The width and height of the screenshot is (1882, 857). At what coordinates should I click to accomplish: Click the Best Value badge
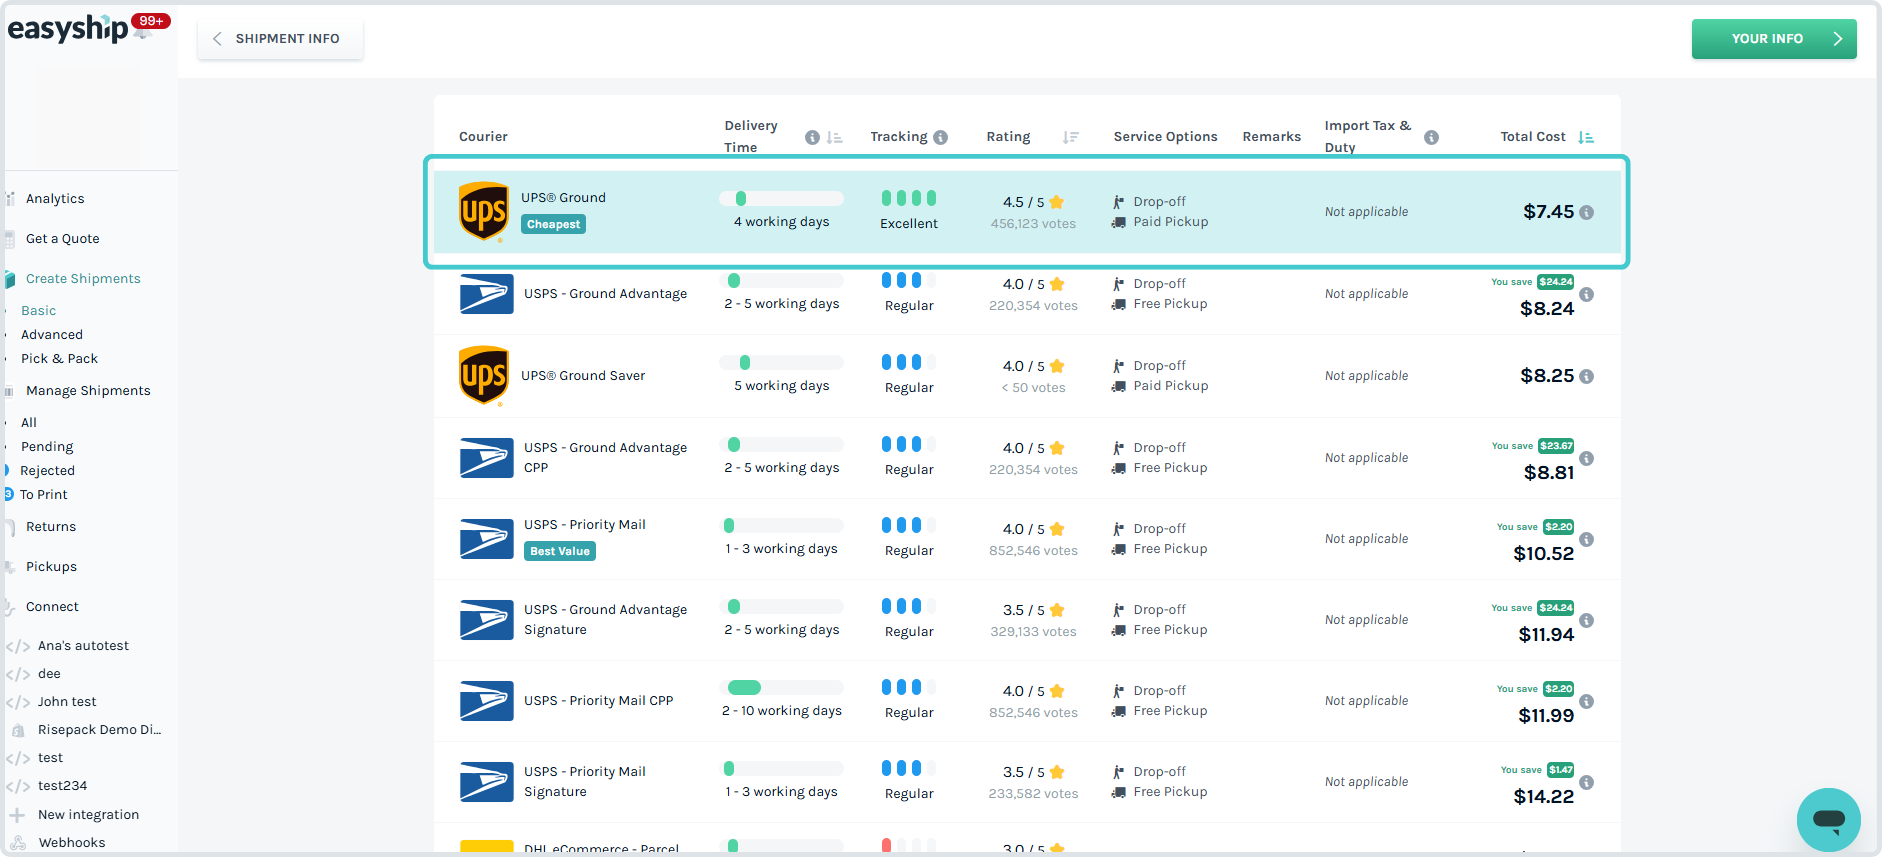point(560,551)
